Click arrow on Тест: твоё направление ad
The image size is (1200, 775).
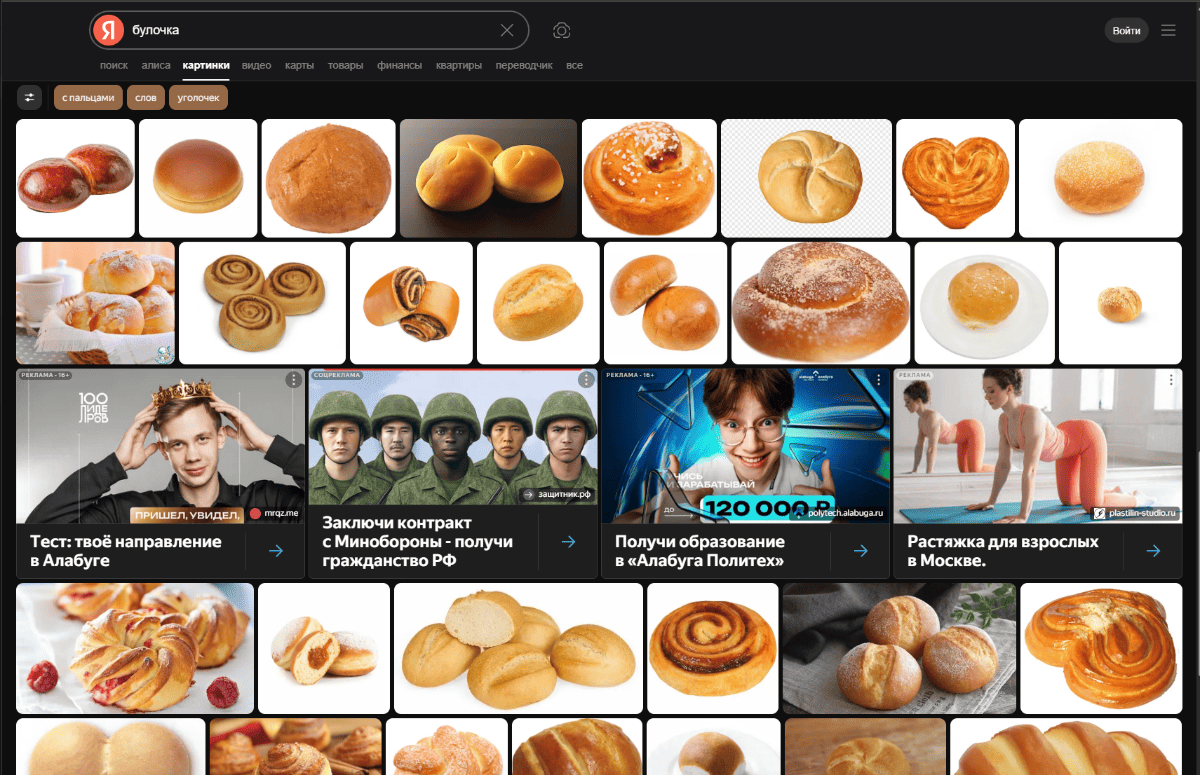[x=276, y=551]
